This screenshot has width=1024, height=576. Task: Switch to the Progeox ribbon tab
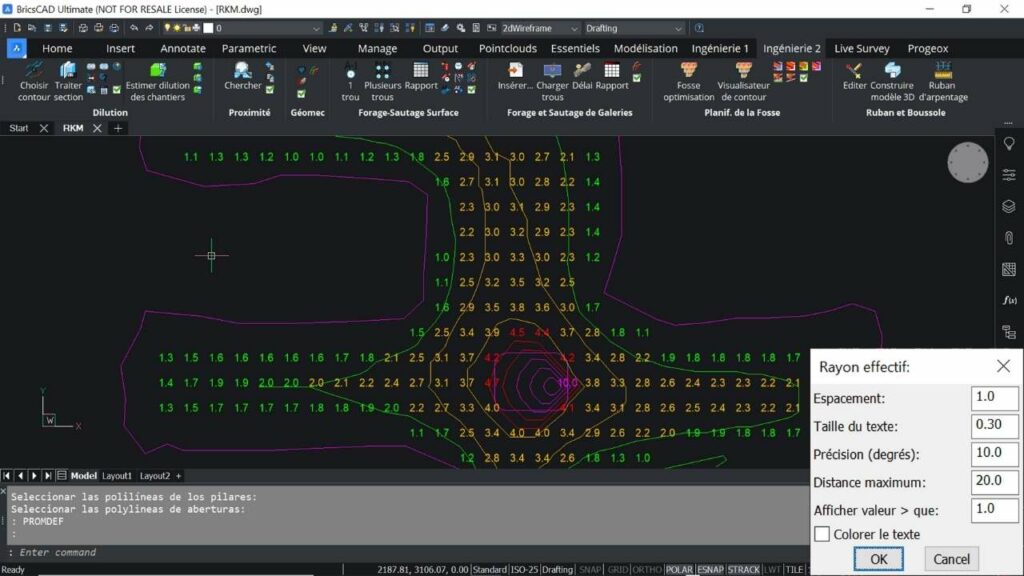[x=927, y=48]
